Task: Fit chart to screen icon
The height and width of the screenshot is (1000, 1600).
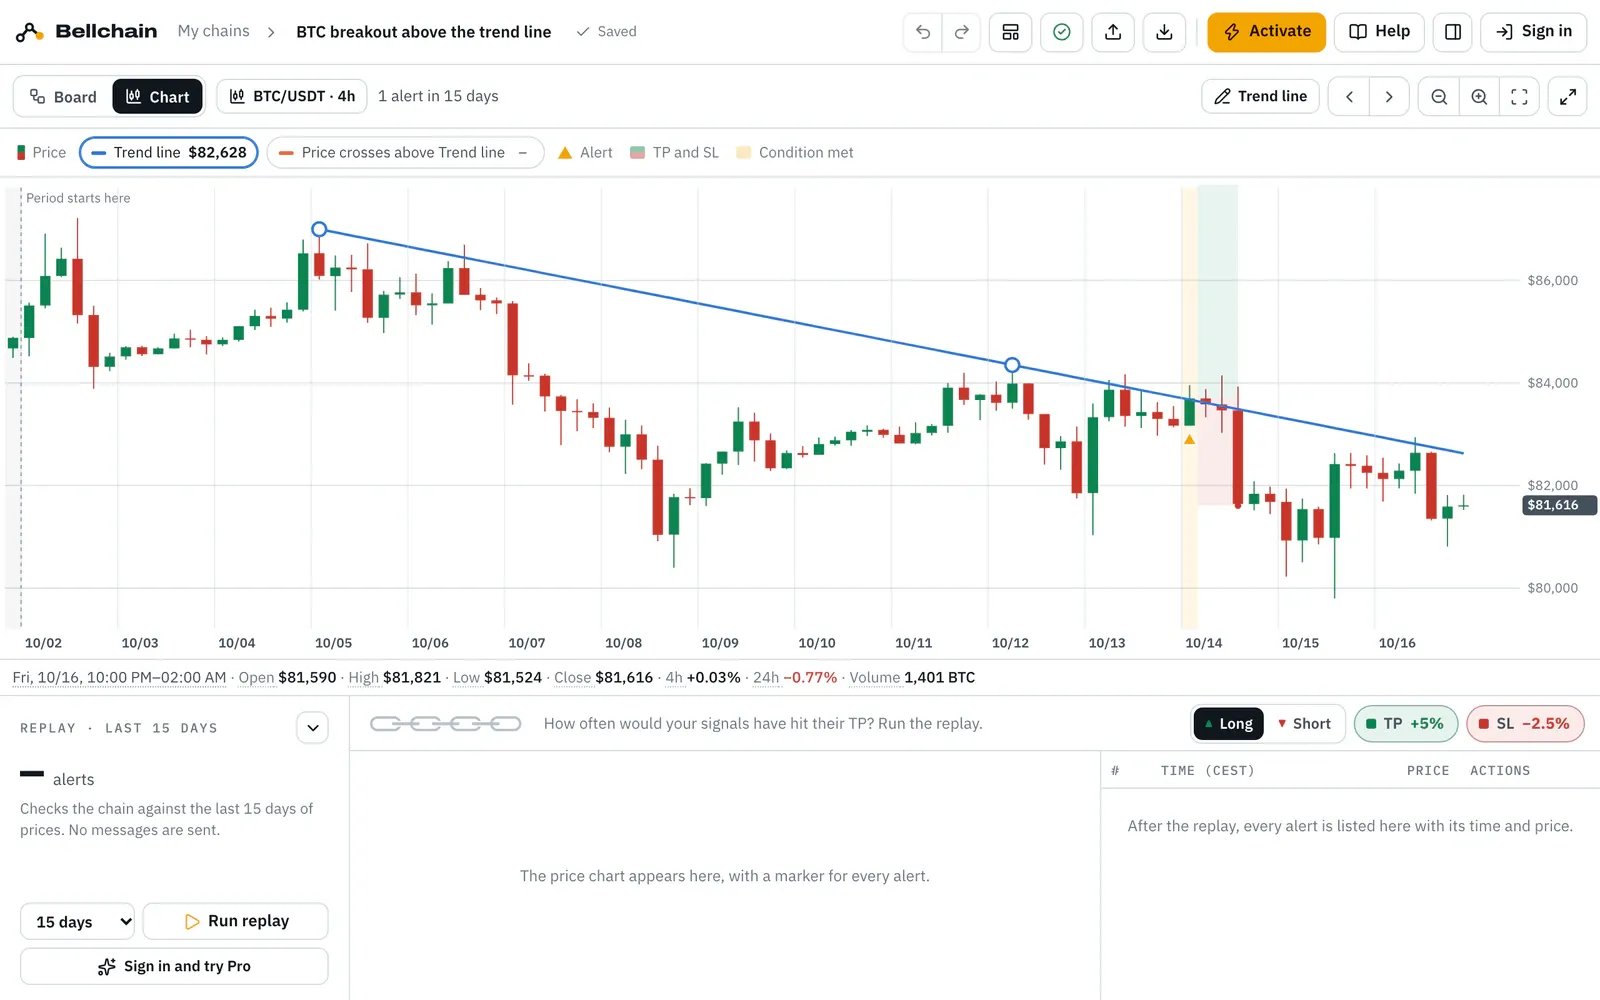Action: pos(1519,97)
